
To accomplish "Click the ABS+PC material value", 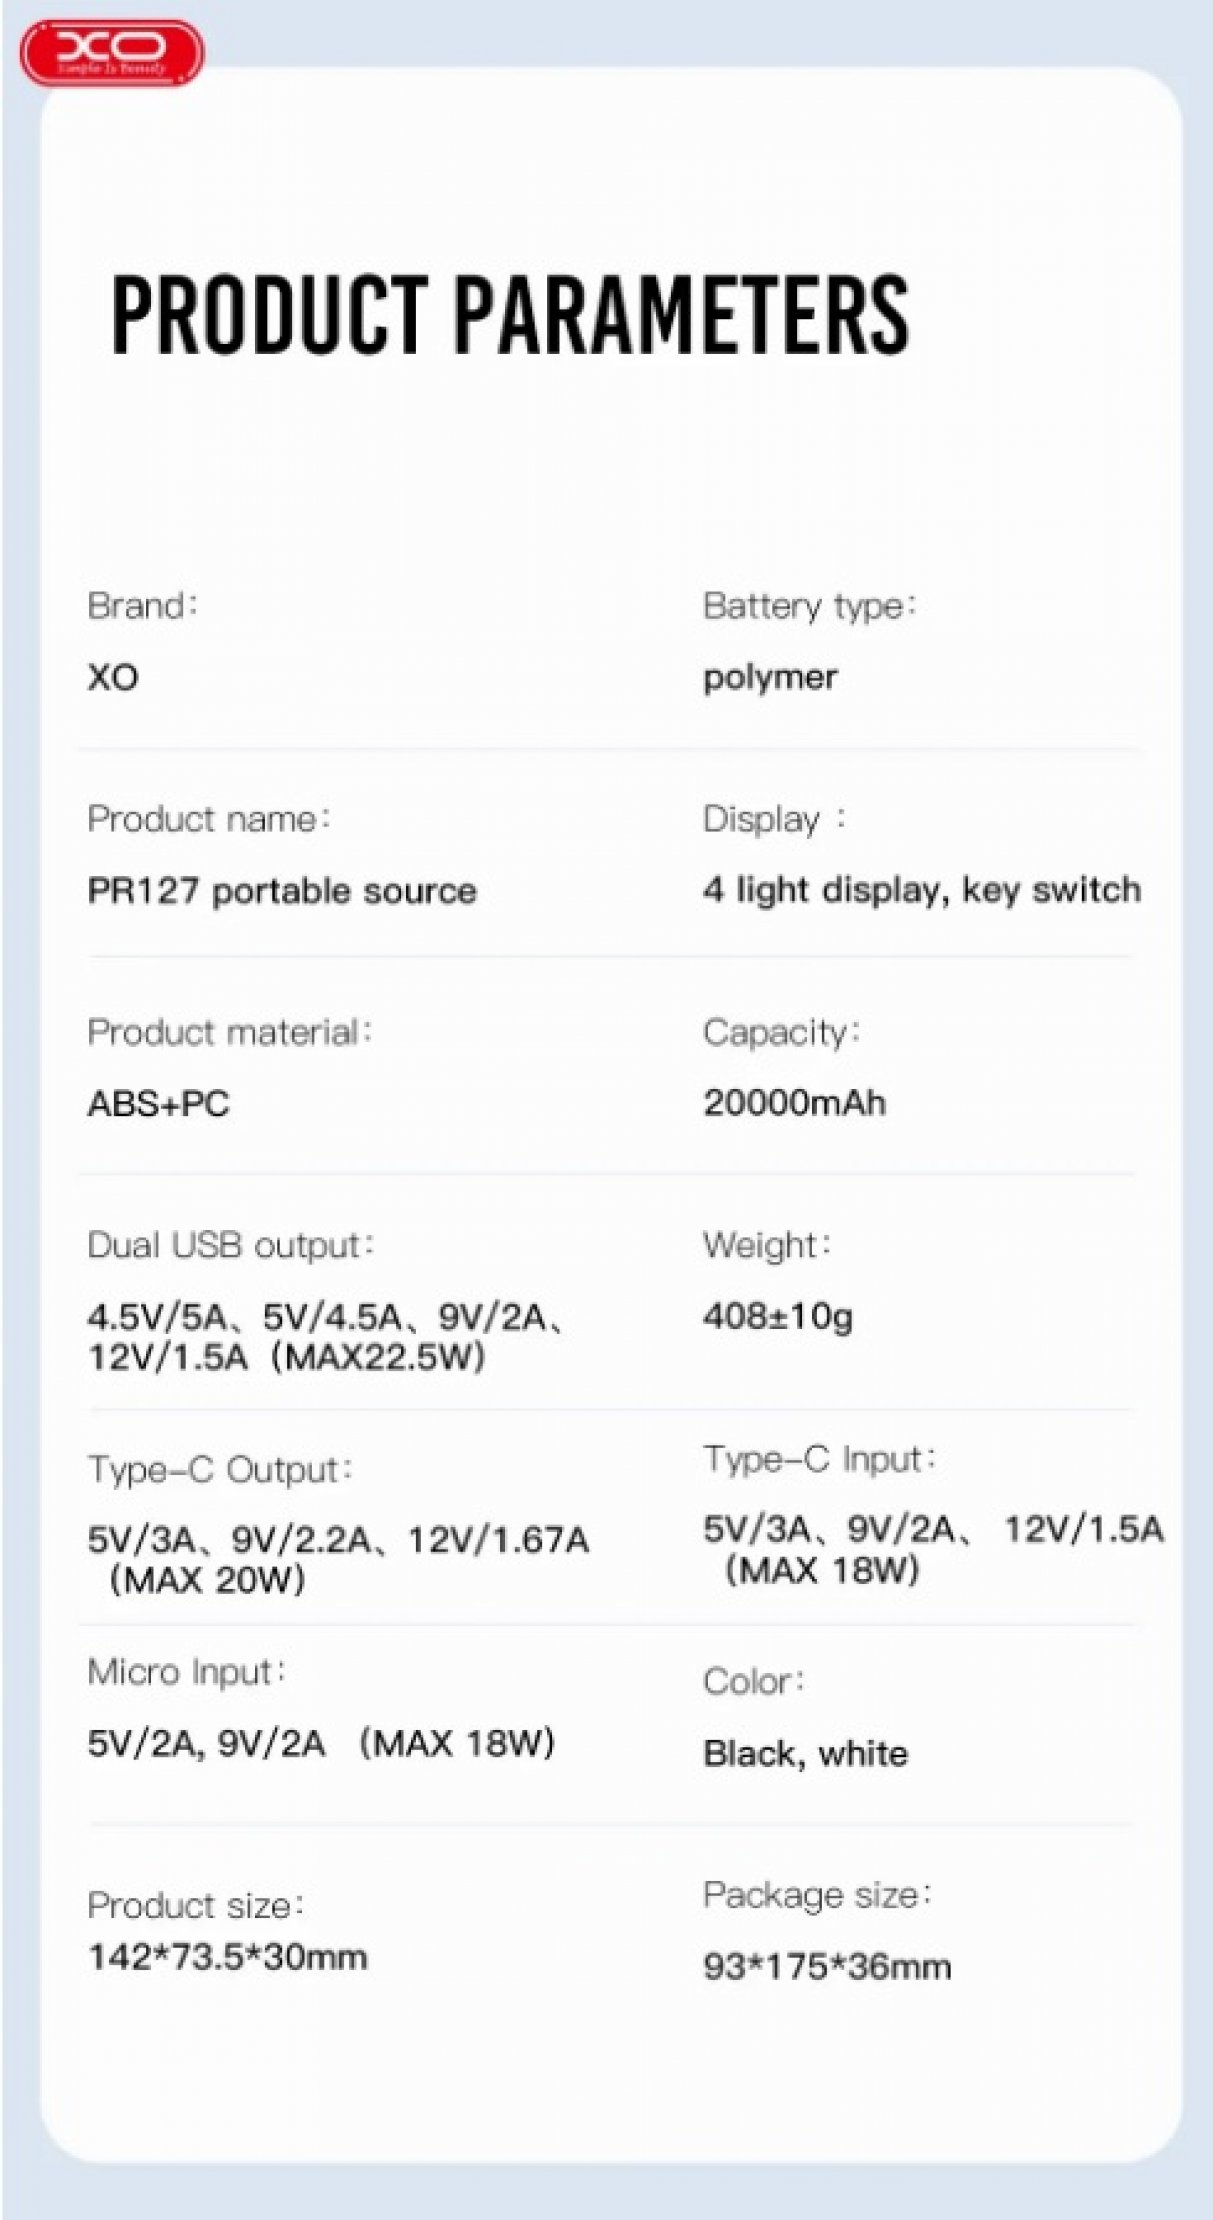I will tap(158, 1104).
